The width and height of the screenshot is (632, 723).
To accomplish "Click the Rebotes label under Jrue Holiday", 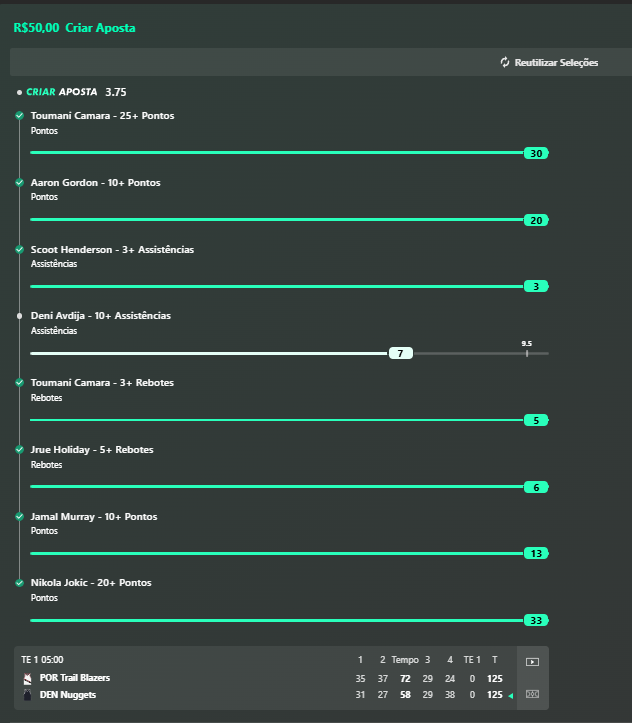I will coord(46,465).
